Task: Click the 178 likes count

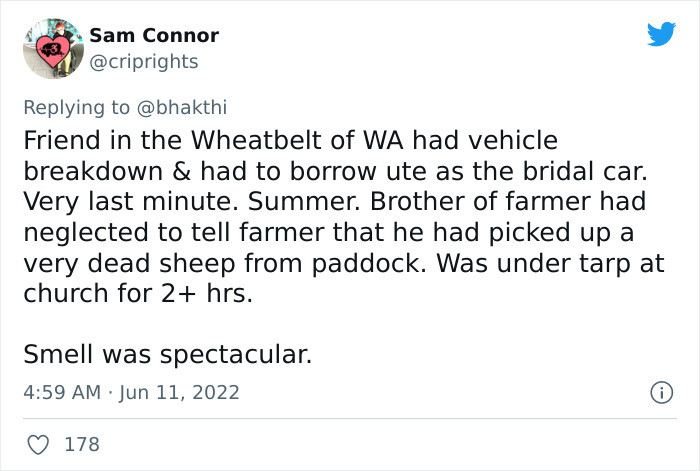Action: (x=82, y=444)
